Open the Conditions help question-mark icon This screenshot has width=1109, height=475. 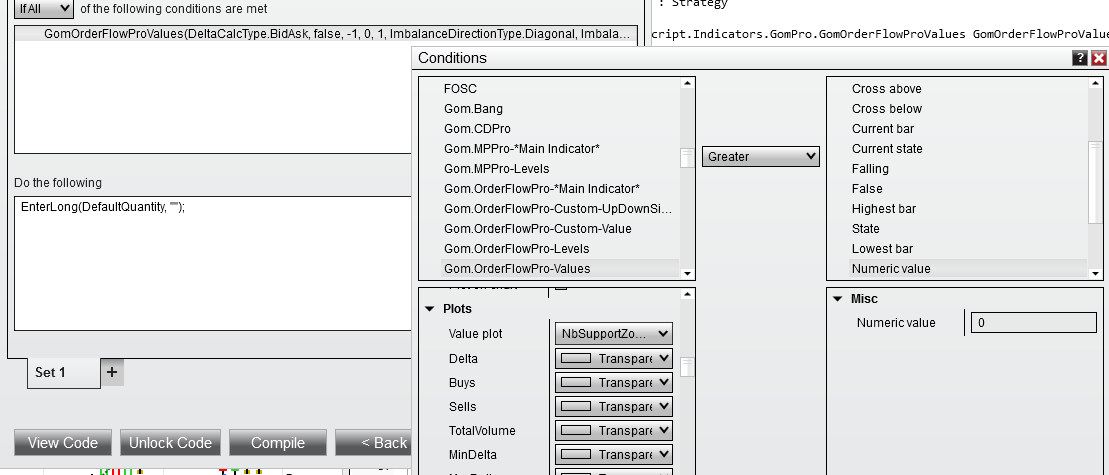(x=1080, y=58)
